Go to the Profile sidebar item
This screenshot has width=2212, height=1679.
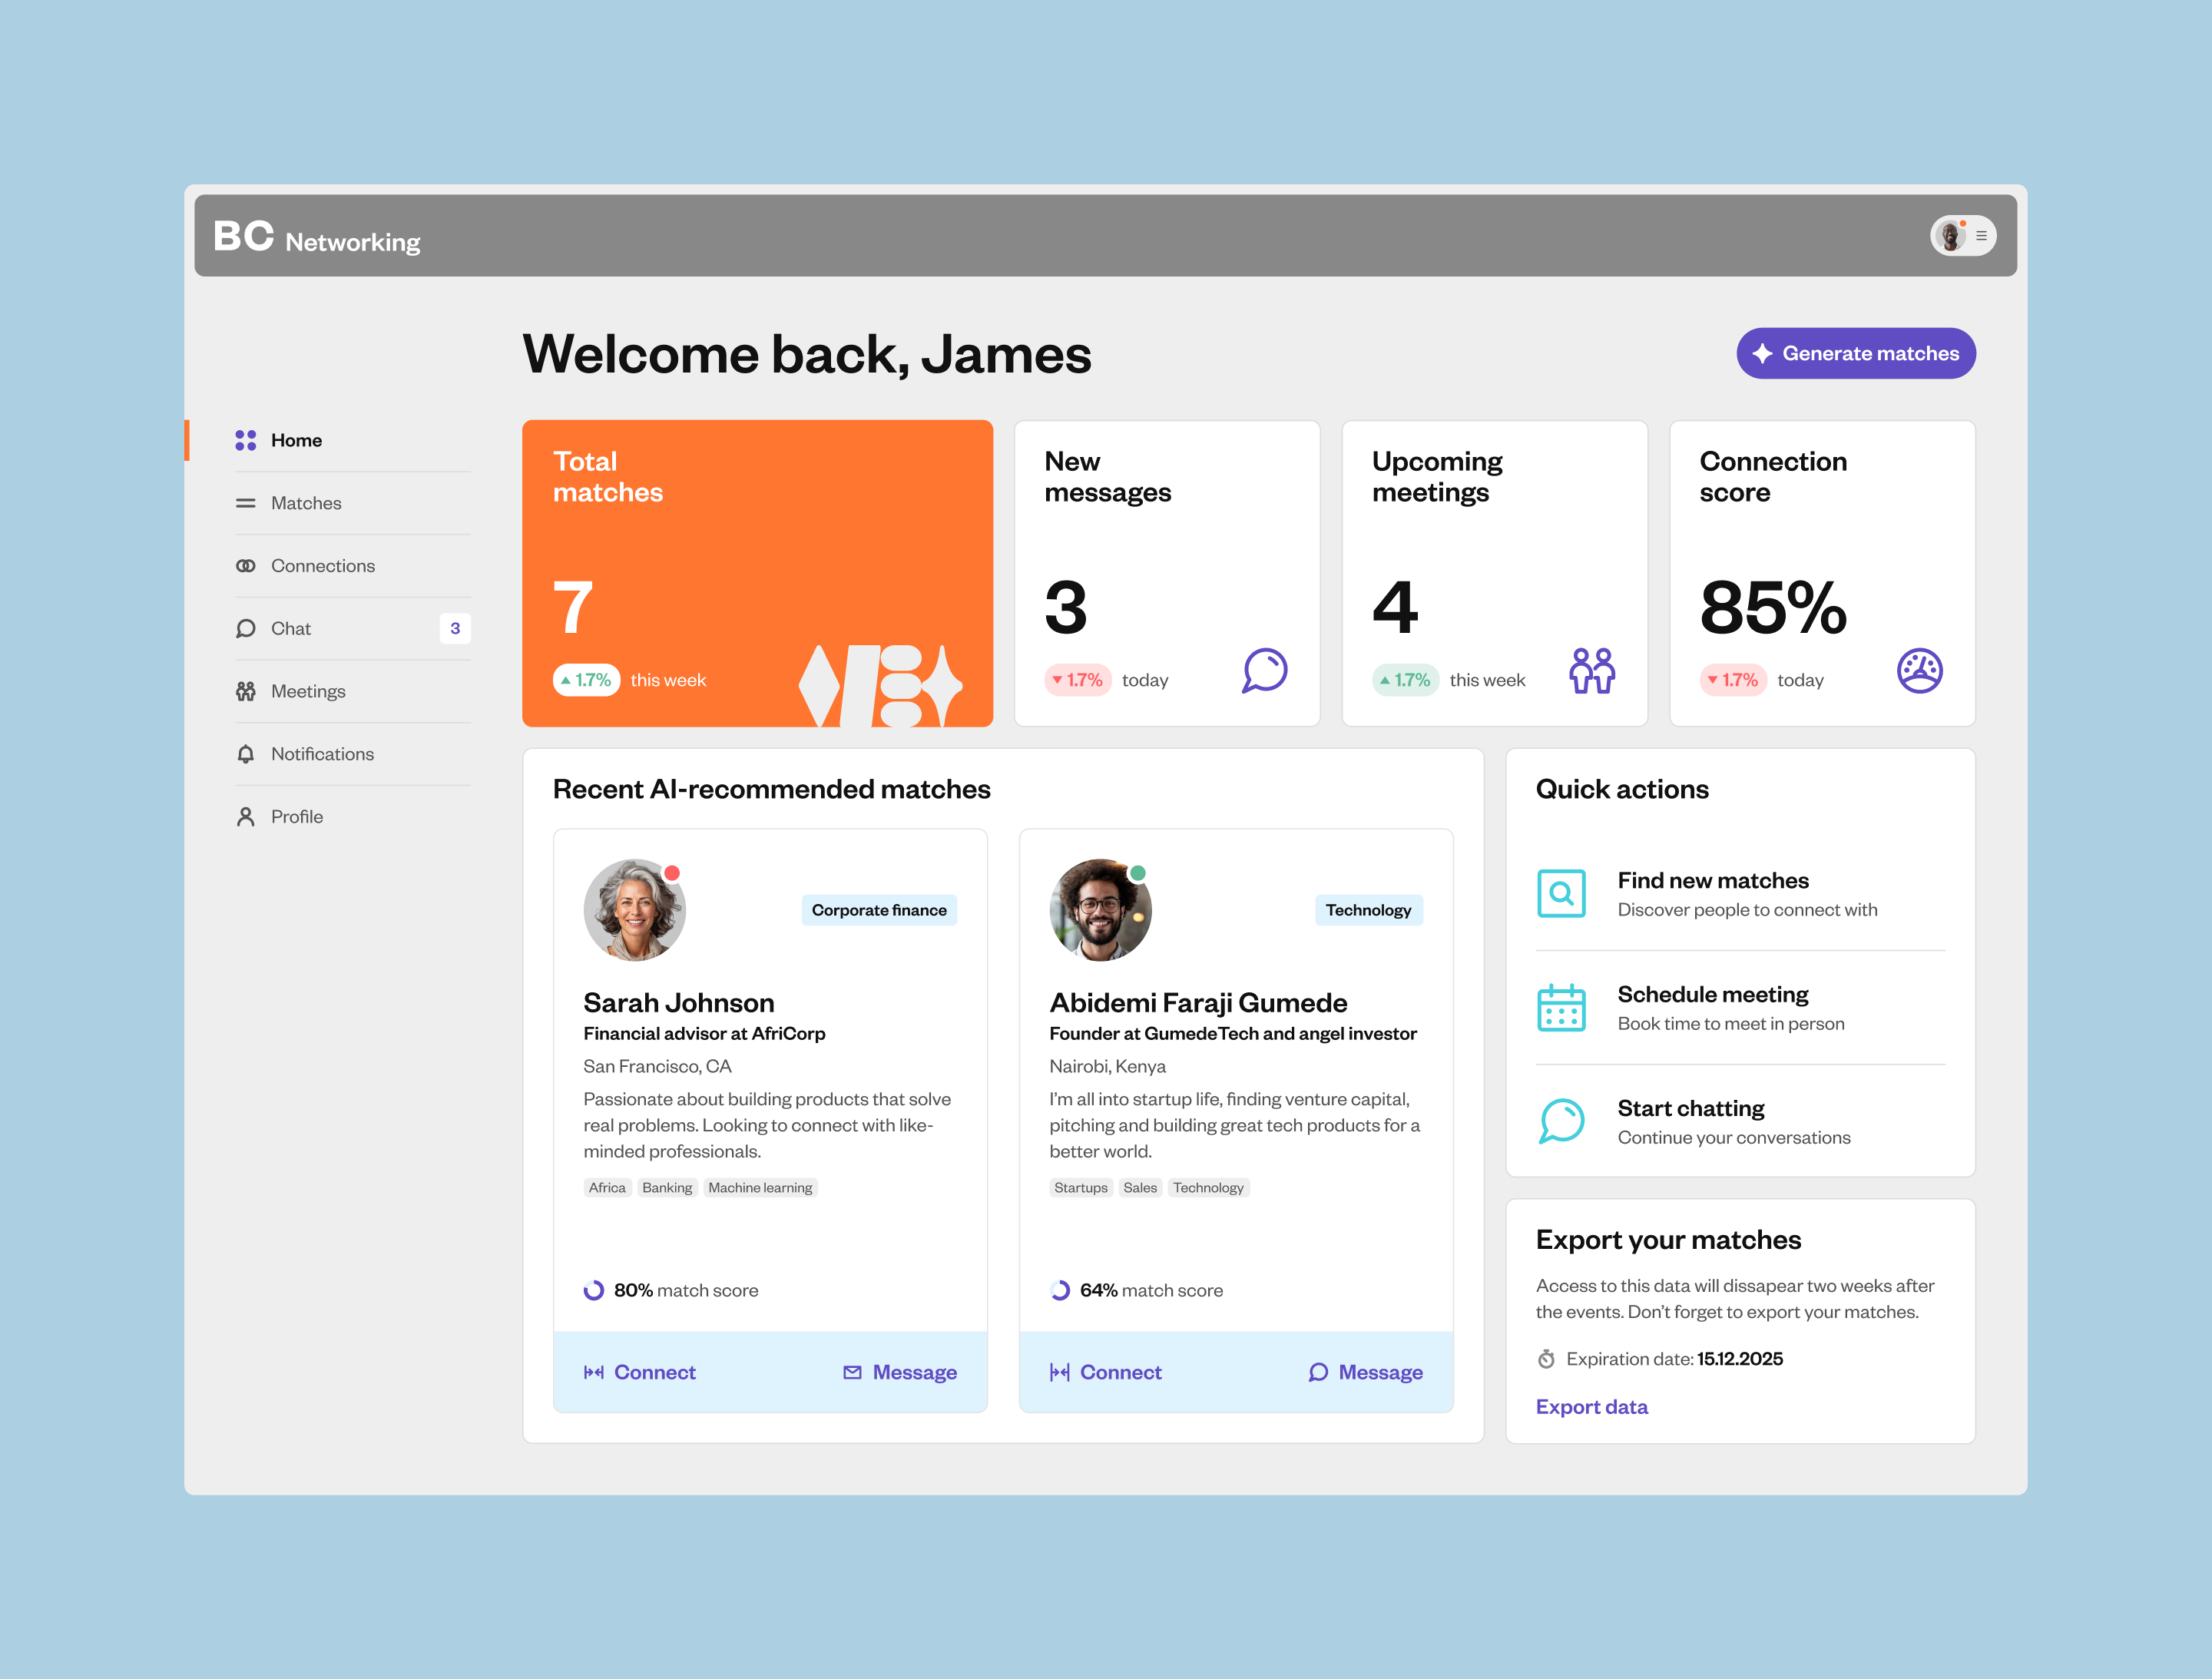click(297, 817)
